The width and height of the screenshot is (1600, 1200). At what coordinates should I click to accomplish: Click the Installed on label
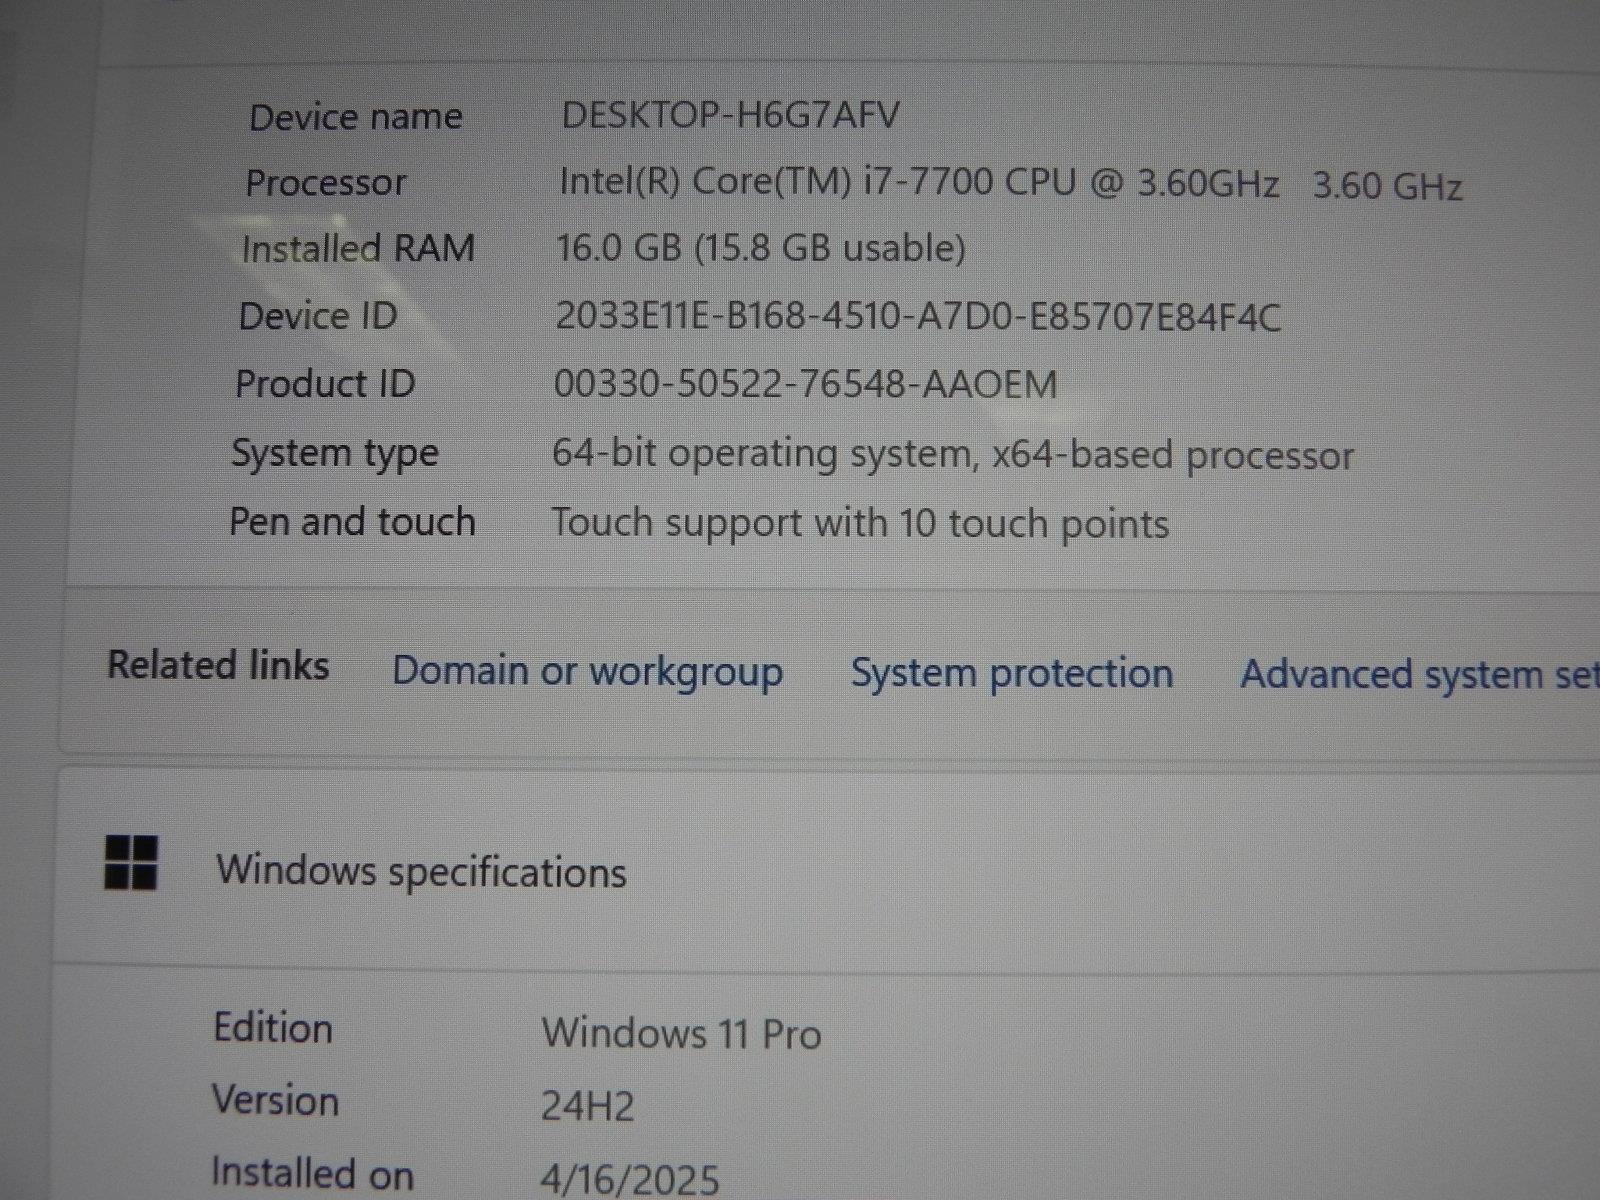(312, 1173)
